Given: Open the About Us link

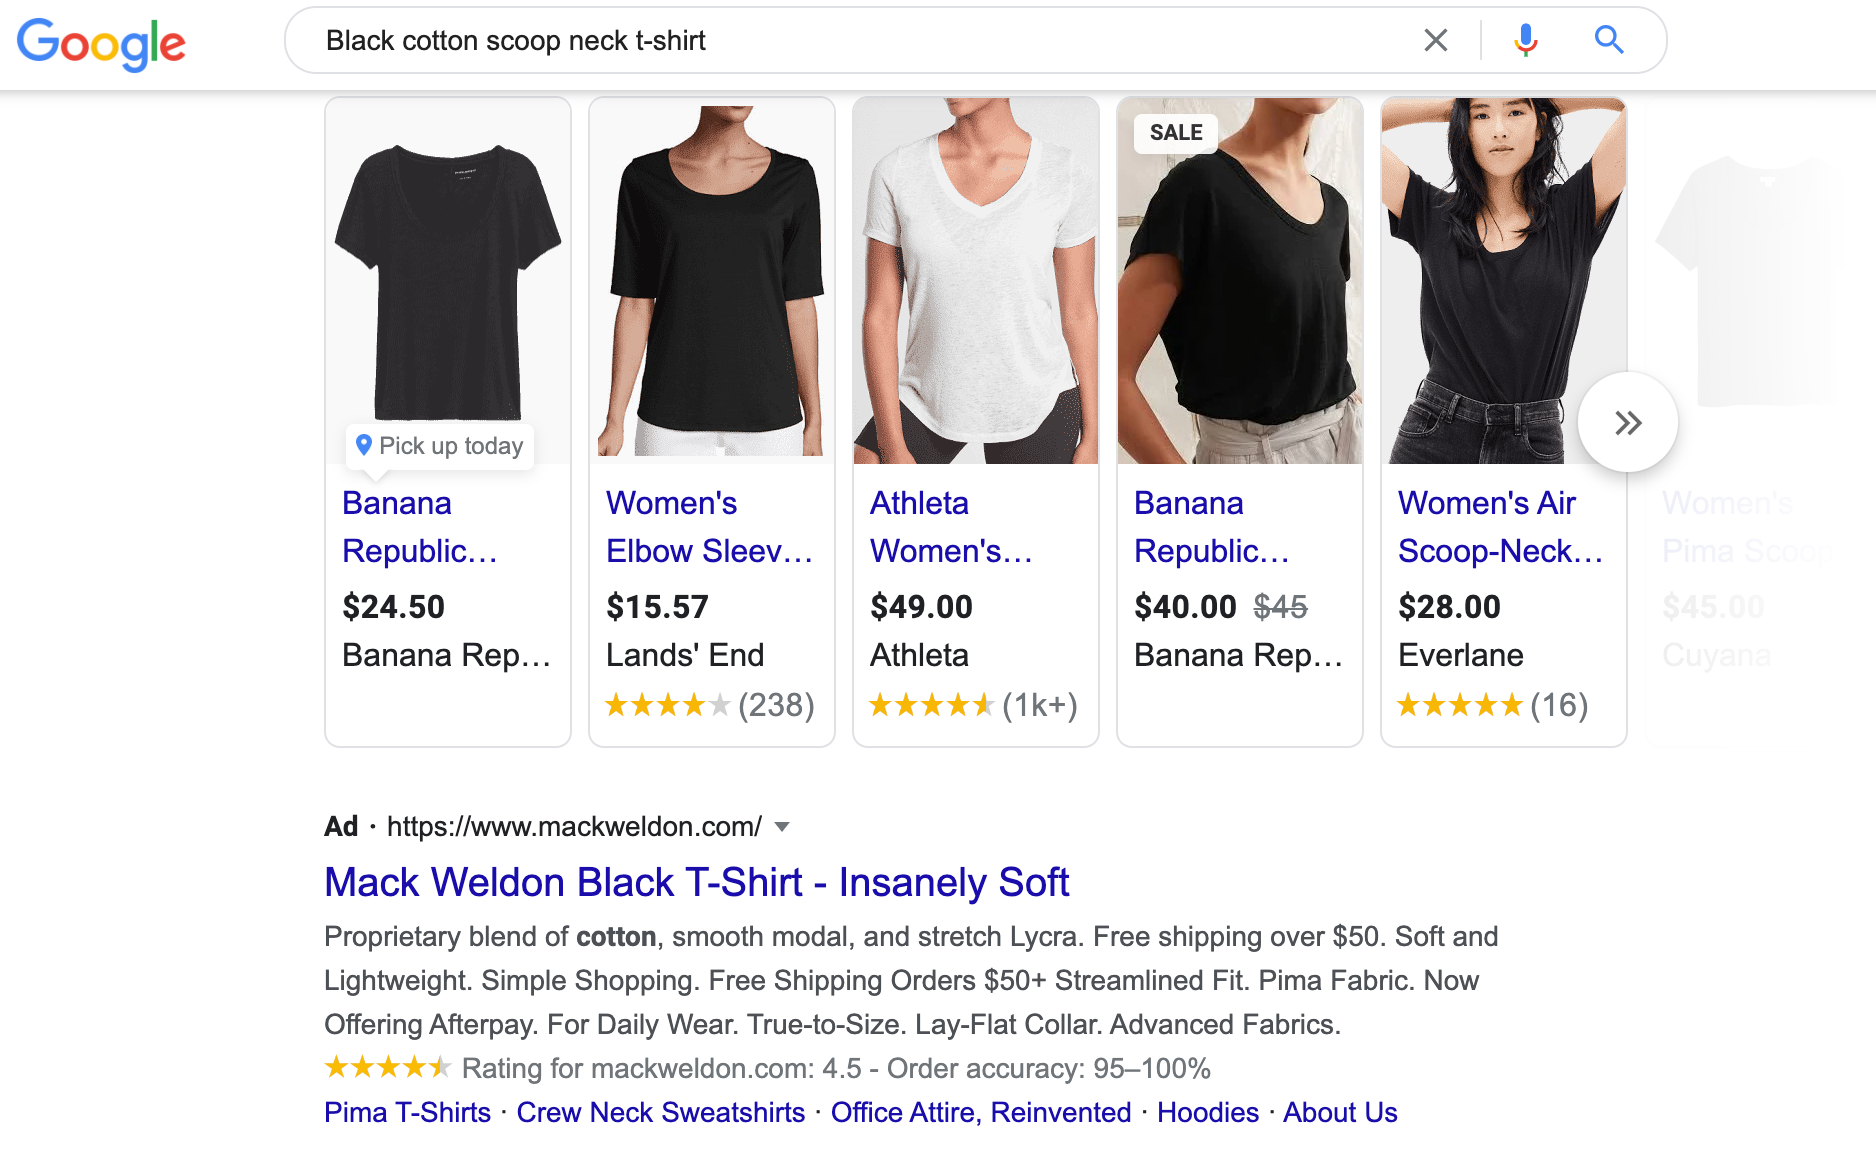Looking at the screenshot, I should click(1339, 1112).
